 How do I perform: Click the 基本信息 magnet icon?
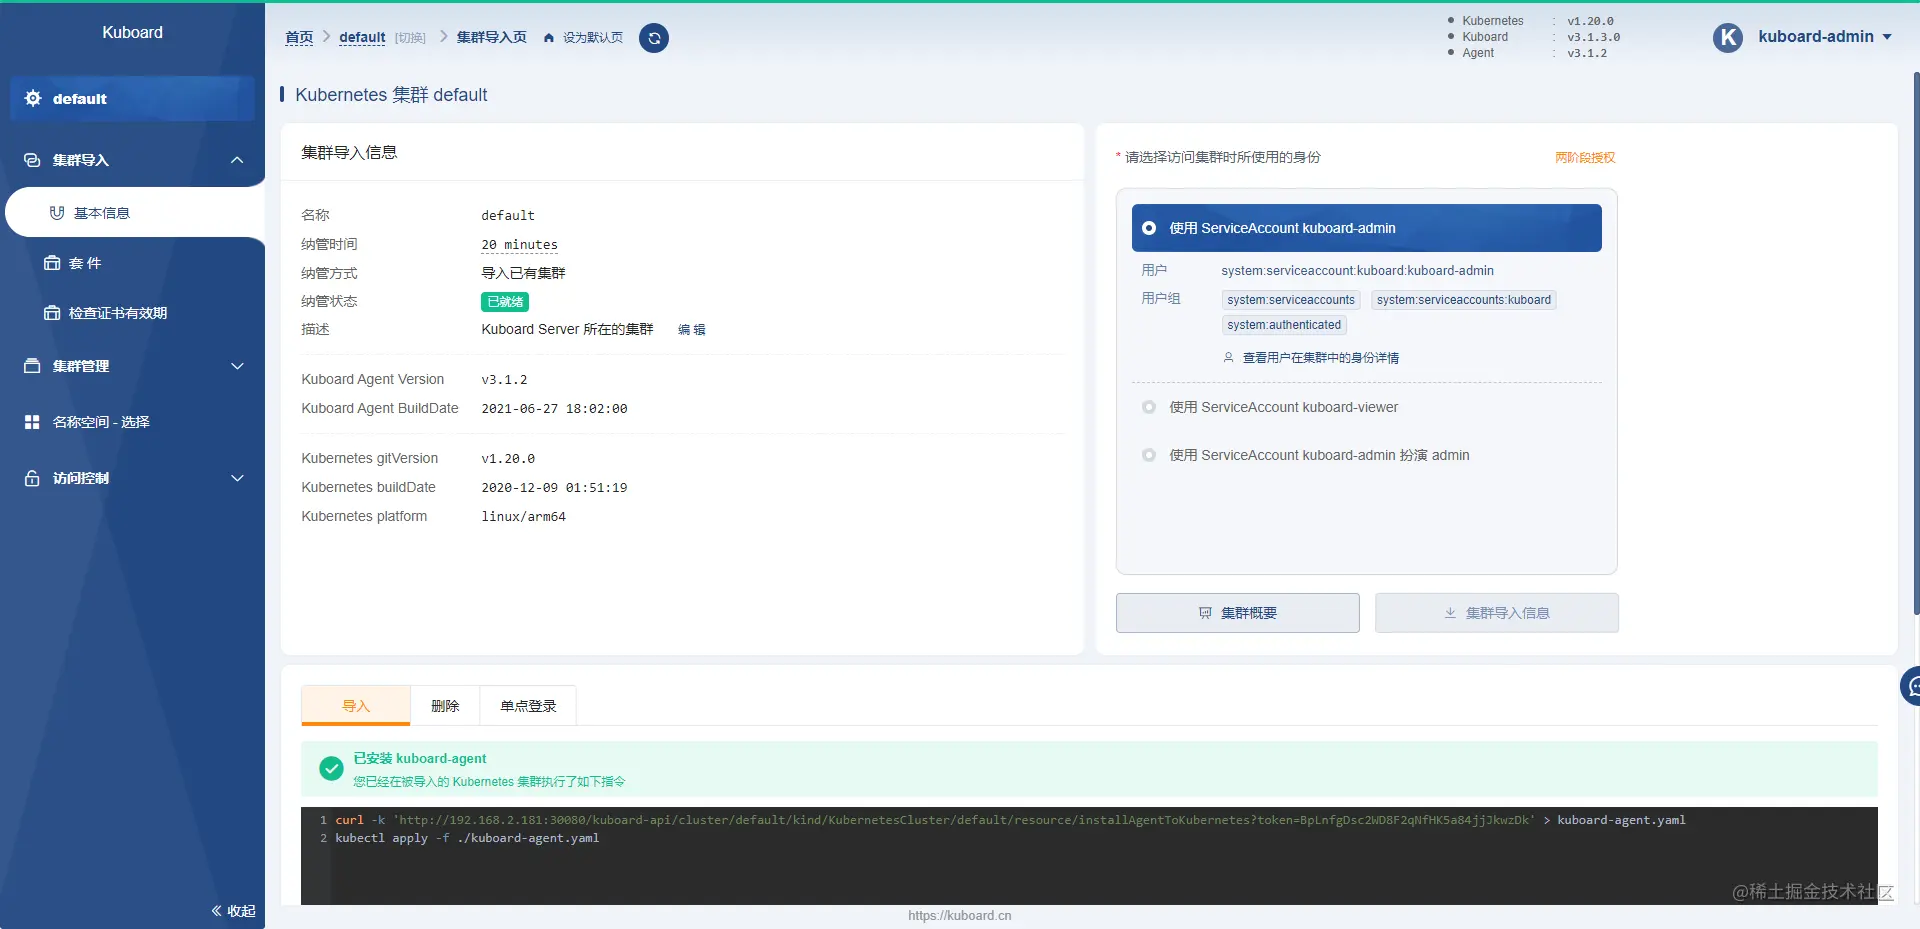(x=57, y=213)
